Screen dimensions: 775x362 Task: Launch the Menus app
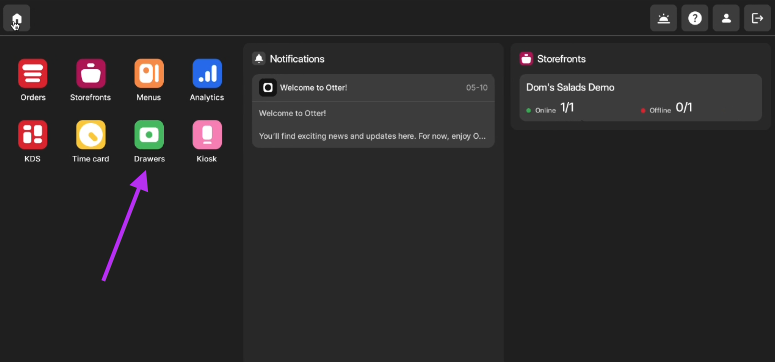(x=149, y=73)
